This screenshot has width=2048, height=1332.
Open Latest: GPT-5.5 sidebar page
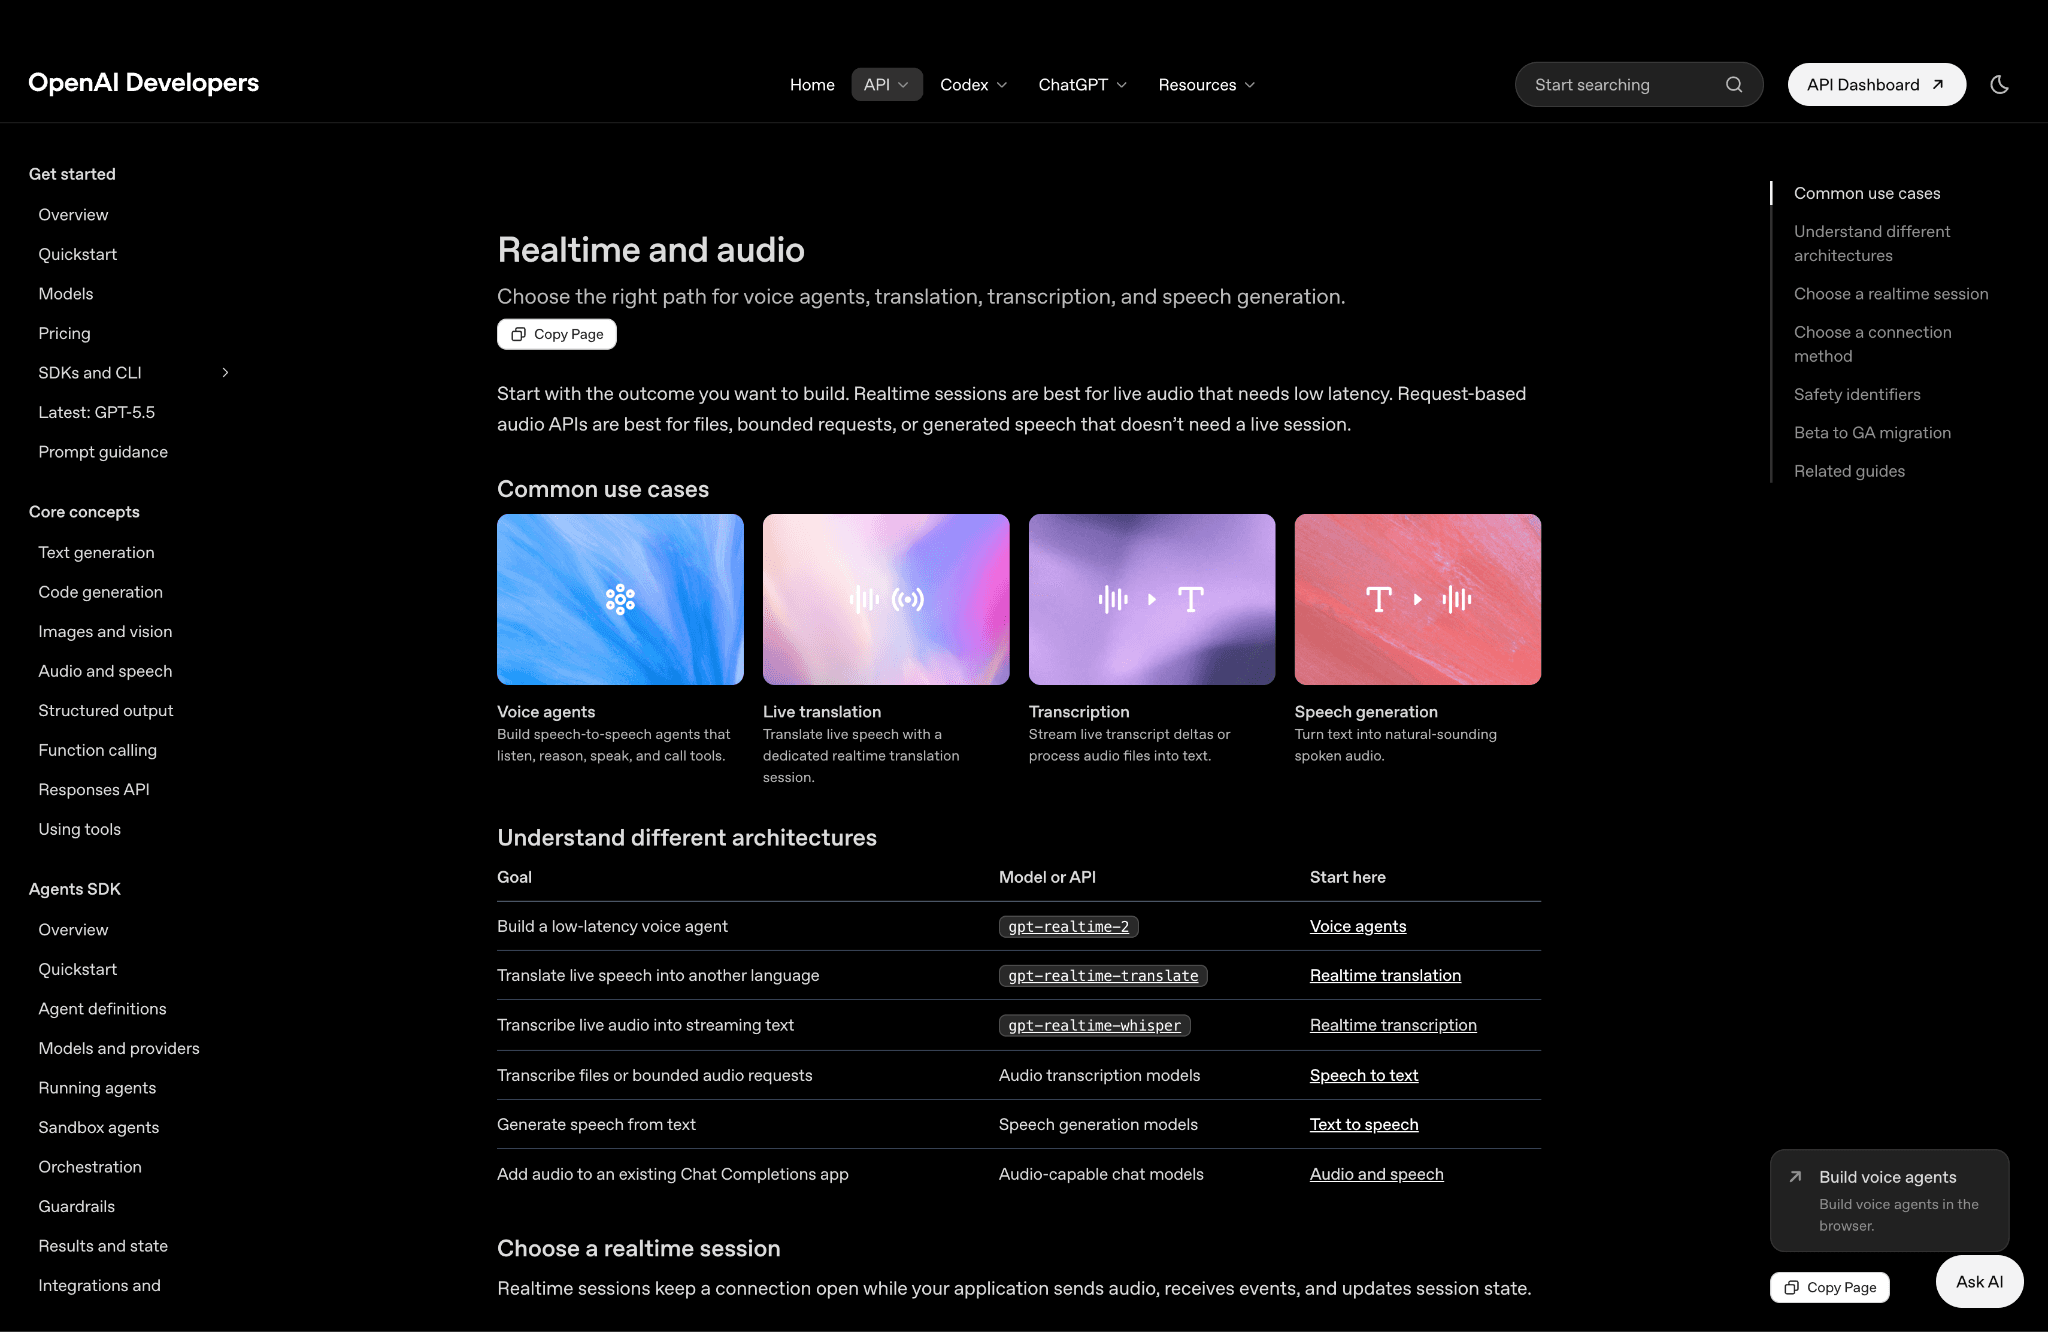[x=96, y=413]
